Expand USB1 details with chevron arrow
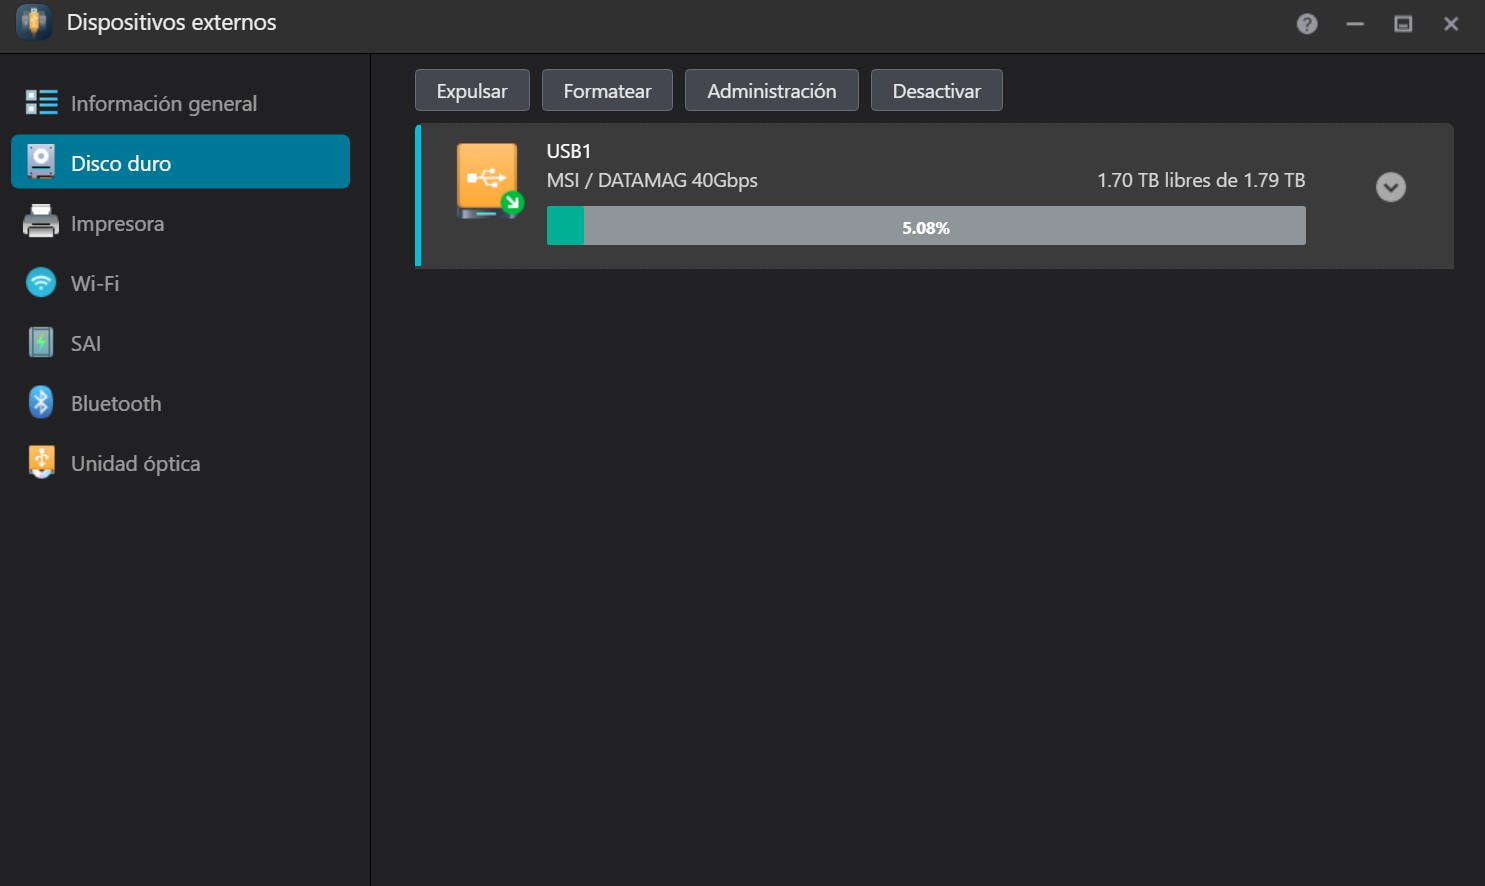The image size is (1485, 886). (1391, 187)
